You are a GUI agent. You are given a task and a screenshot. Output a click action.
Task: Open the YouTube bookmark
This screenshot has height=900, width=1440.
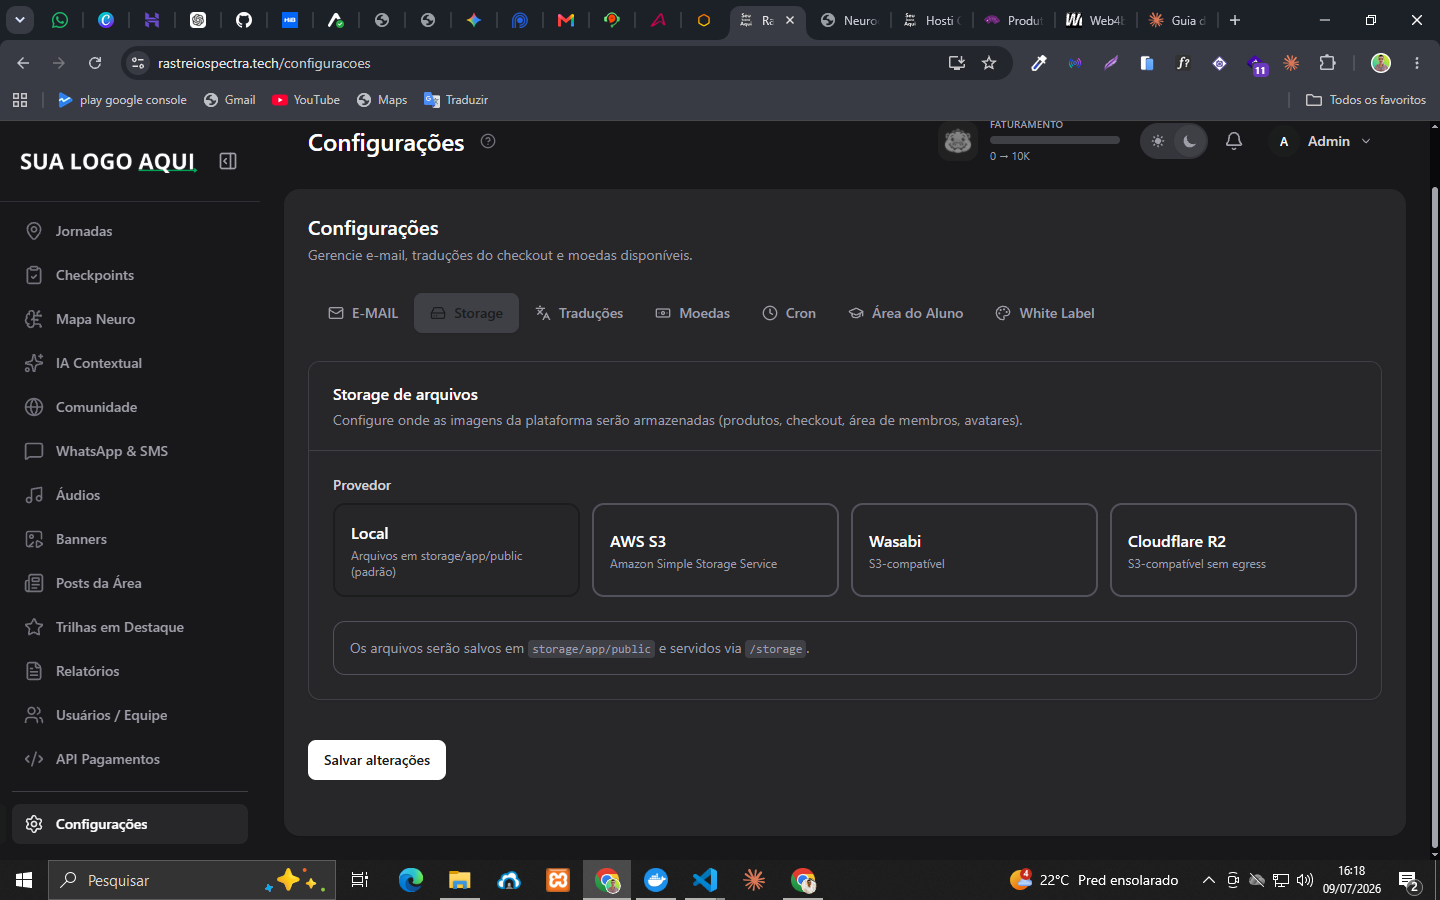pos(306,100)
